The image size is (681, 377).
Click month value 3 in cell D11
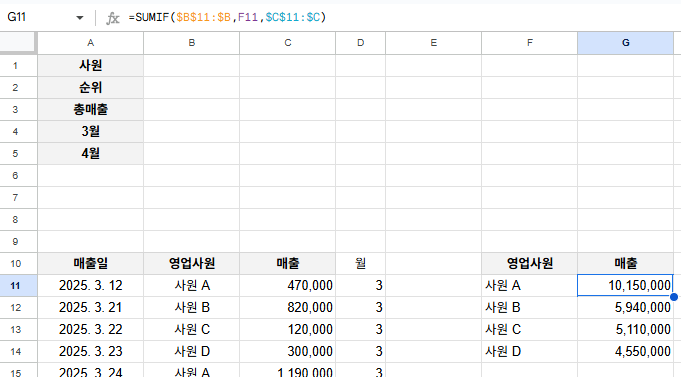360,285
